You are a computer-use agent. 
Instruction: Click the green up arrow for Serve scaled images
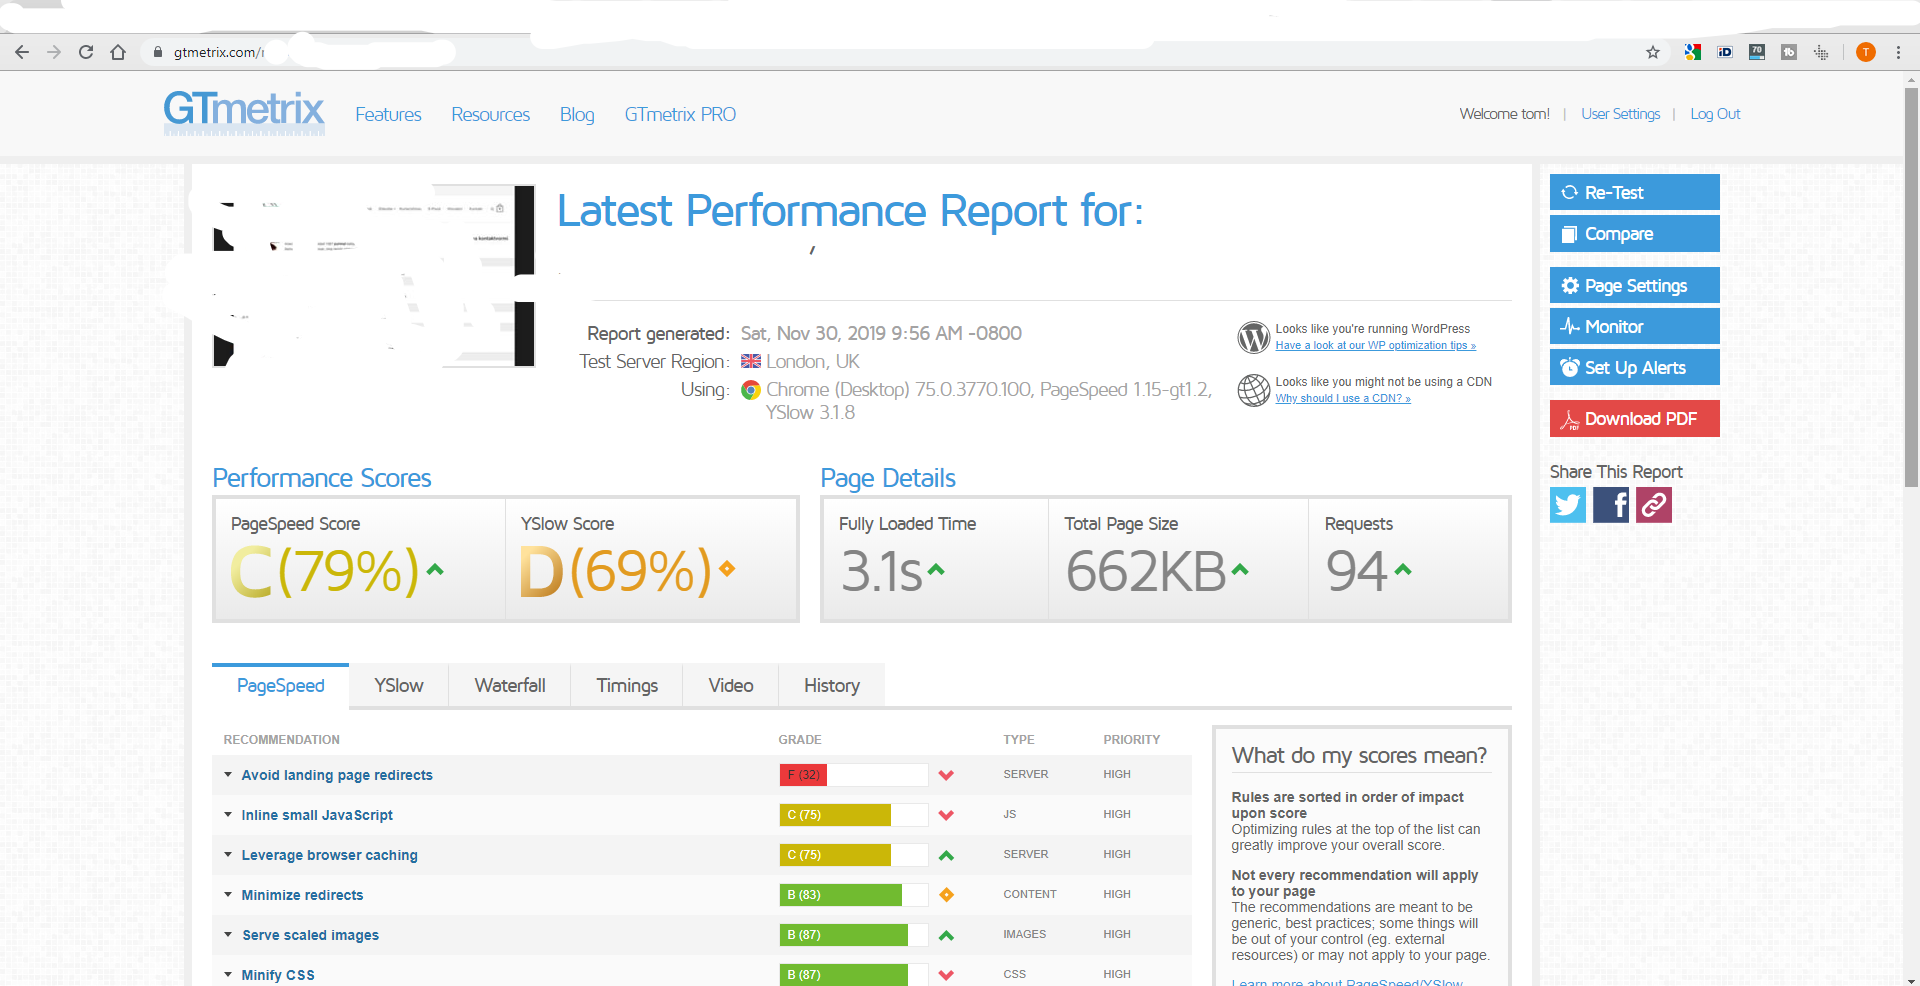946,935
